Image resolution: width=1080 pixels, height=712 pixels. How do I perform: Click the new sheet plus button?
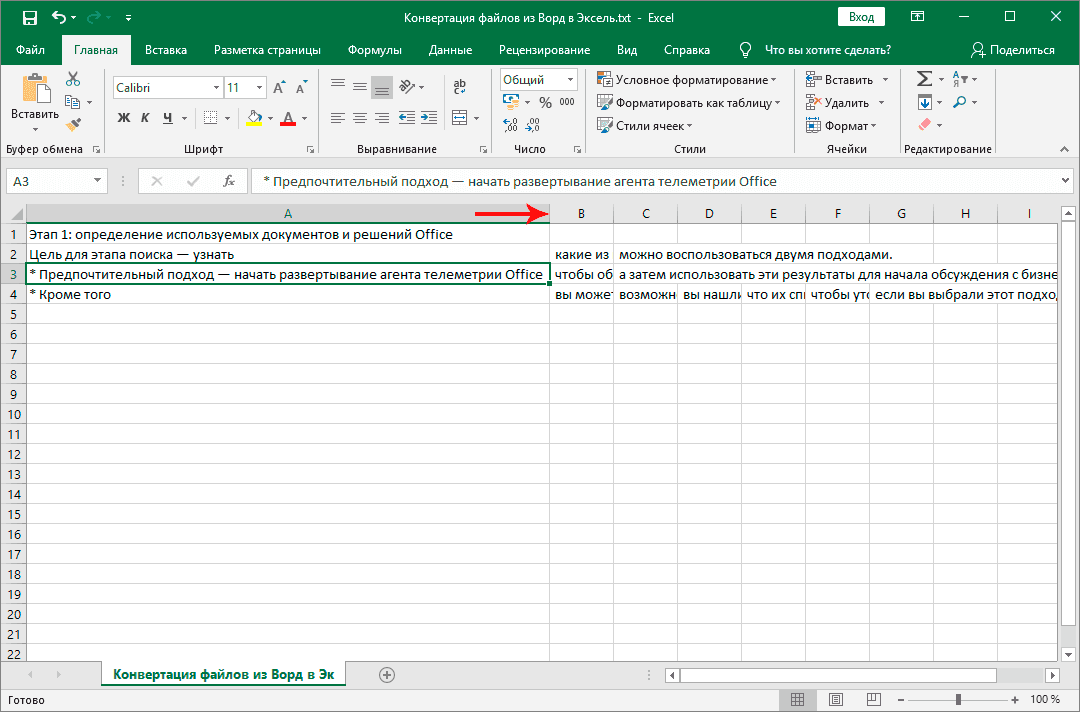[386, 675]
